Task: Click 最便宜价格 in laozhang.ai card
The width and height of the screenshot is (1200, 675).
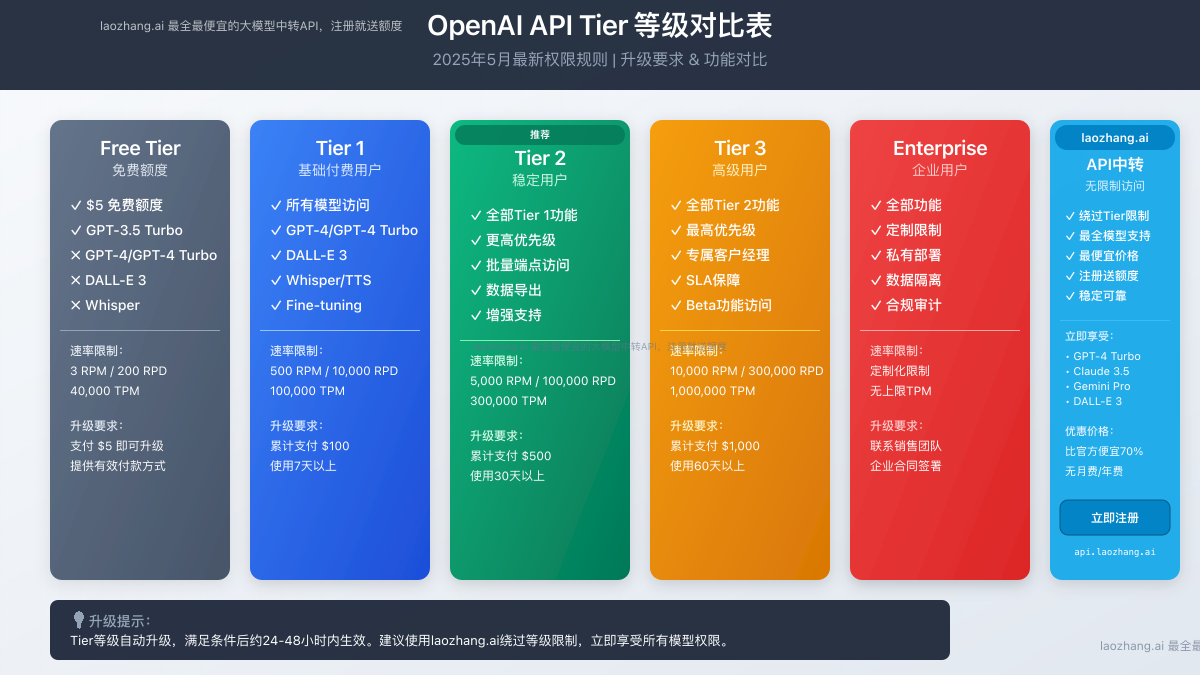Action: [x=1102, y=256]
